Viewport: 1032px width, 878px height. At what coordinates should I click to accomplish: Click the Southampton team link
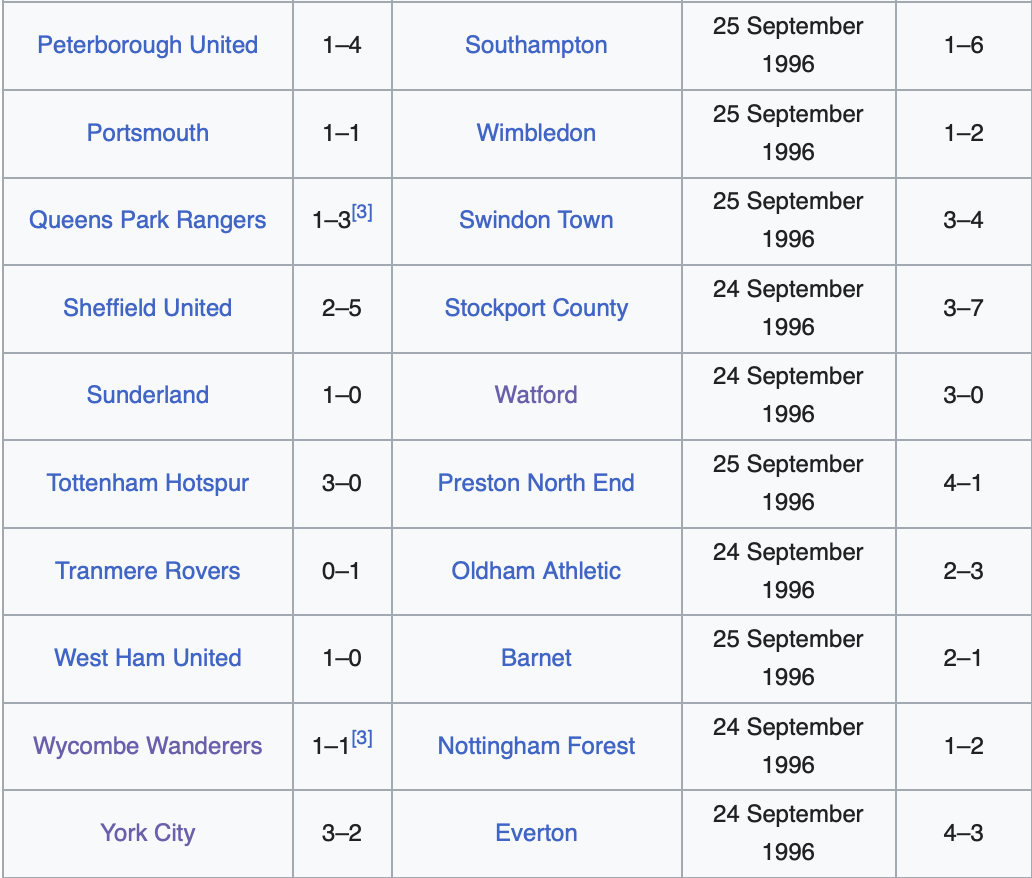click(x=536, y=45)
